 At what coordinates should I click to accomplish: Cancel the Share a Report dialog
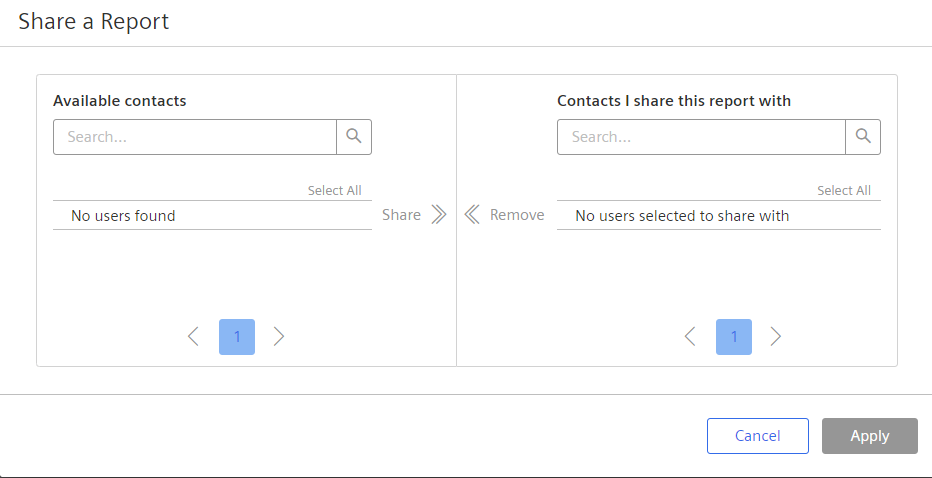coord(758,436)
